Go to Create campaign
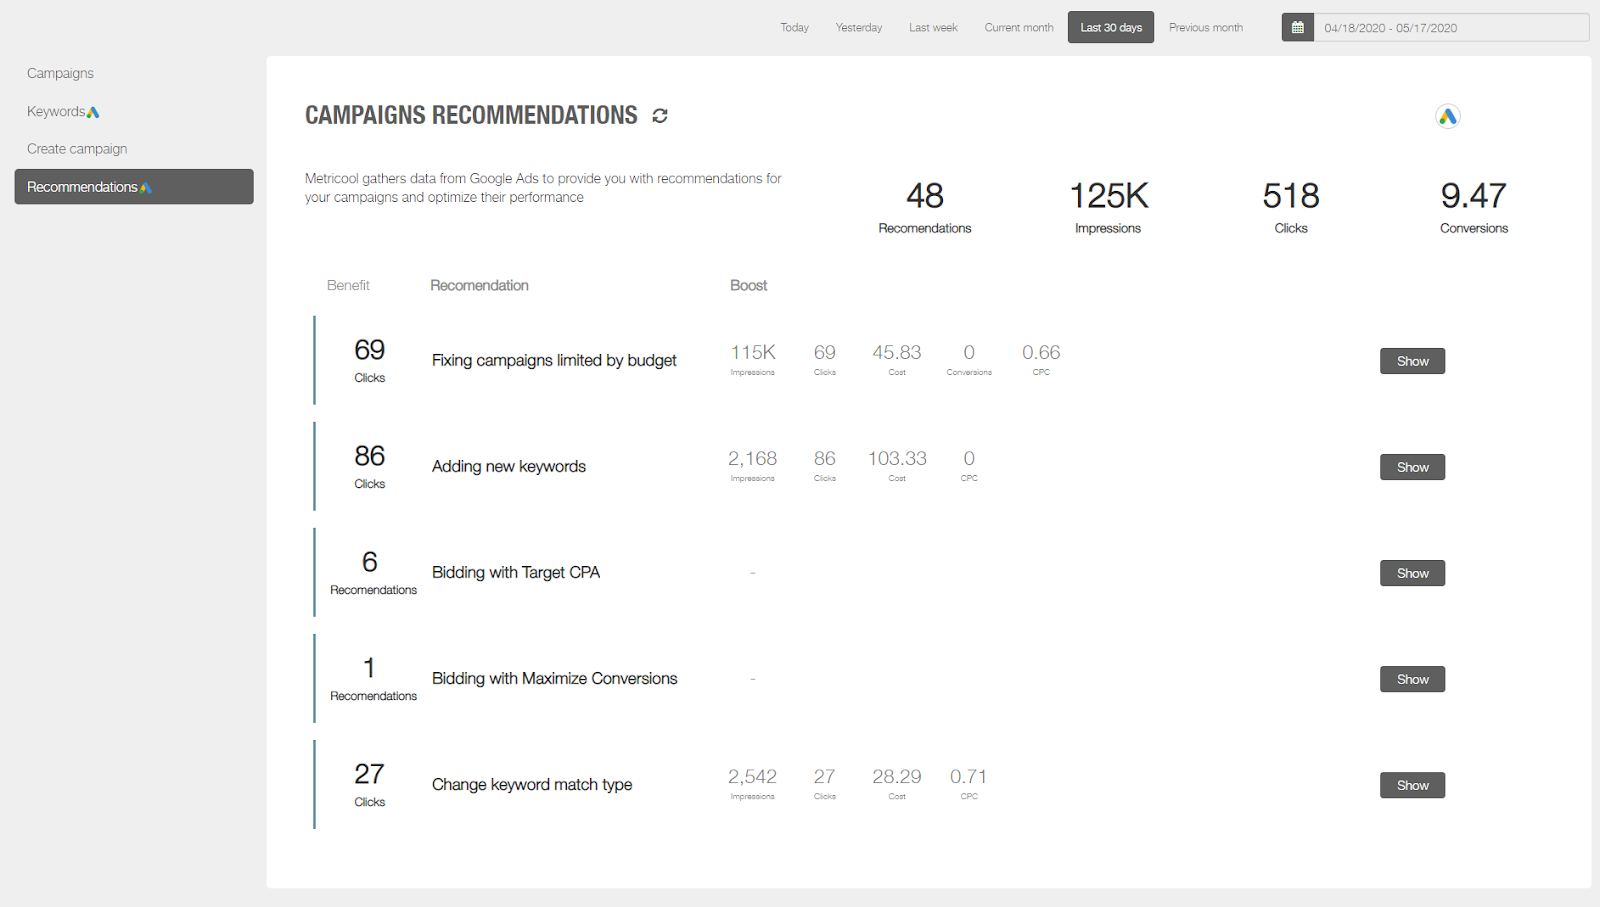 coord(77,149)
